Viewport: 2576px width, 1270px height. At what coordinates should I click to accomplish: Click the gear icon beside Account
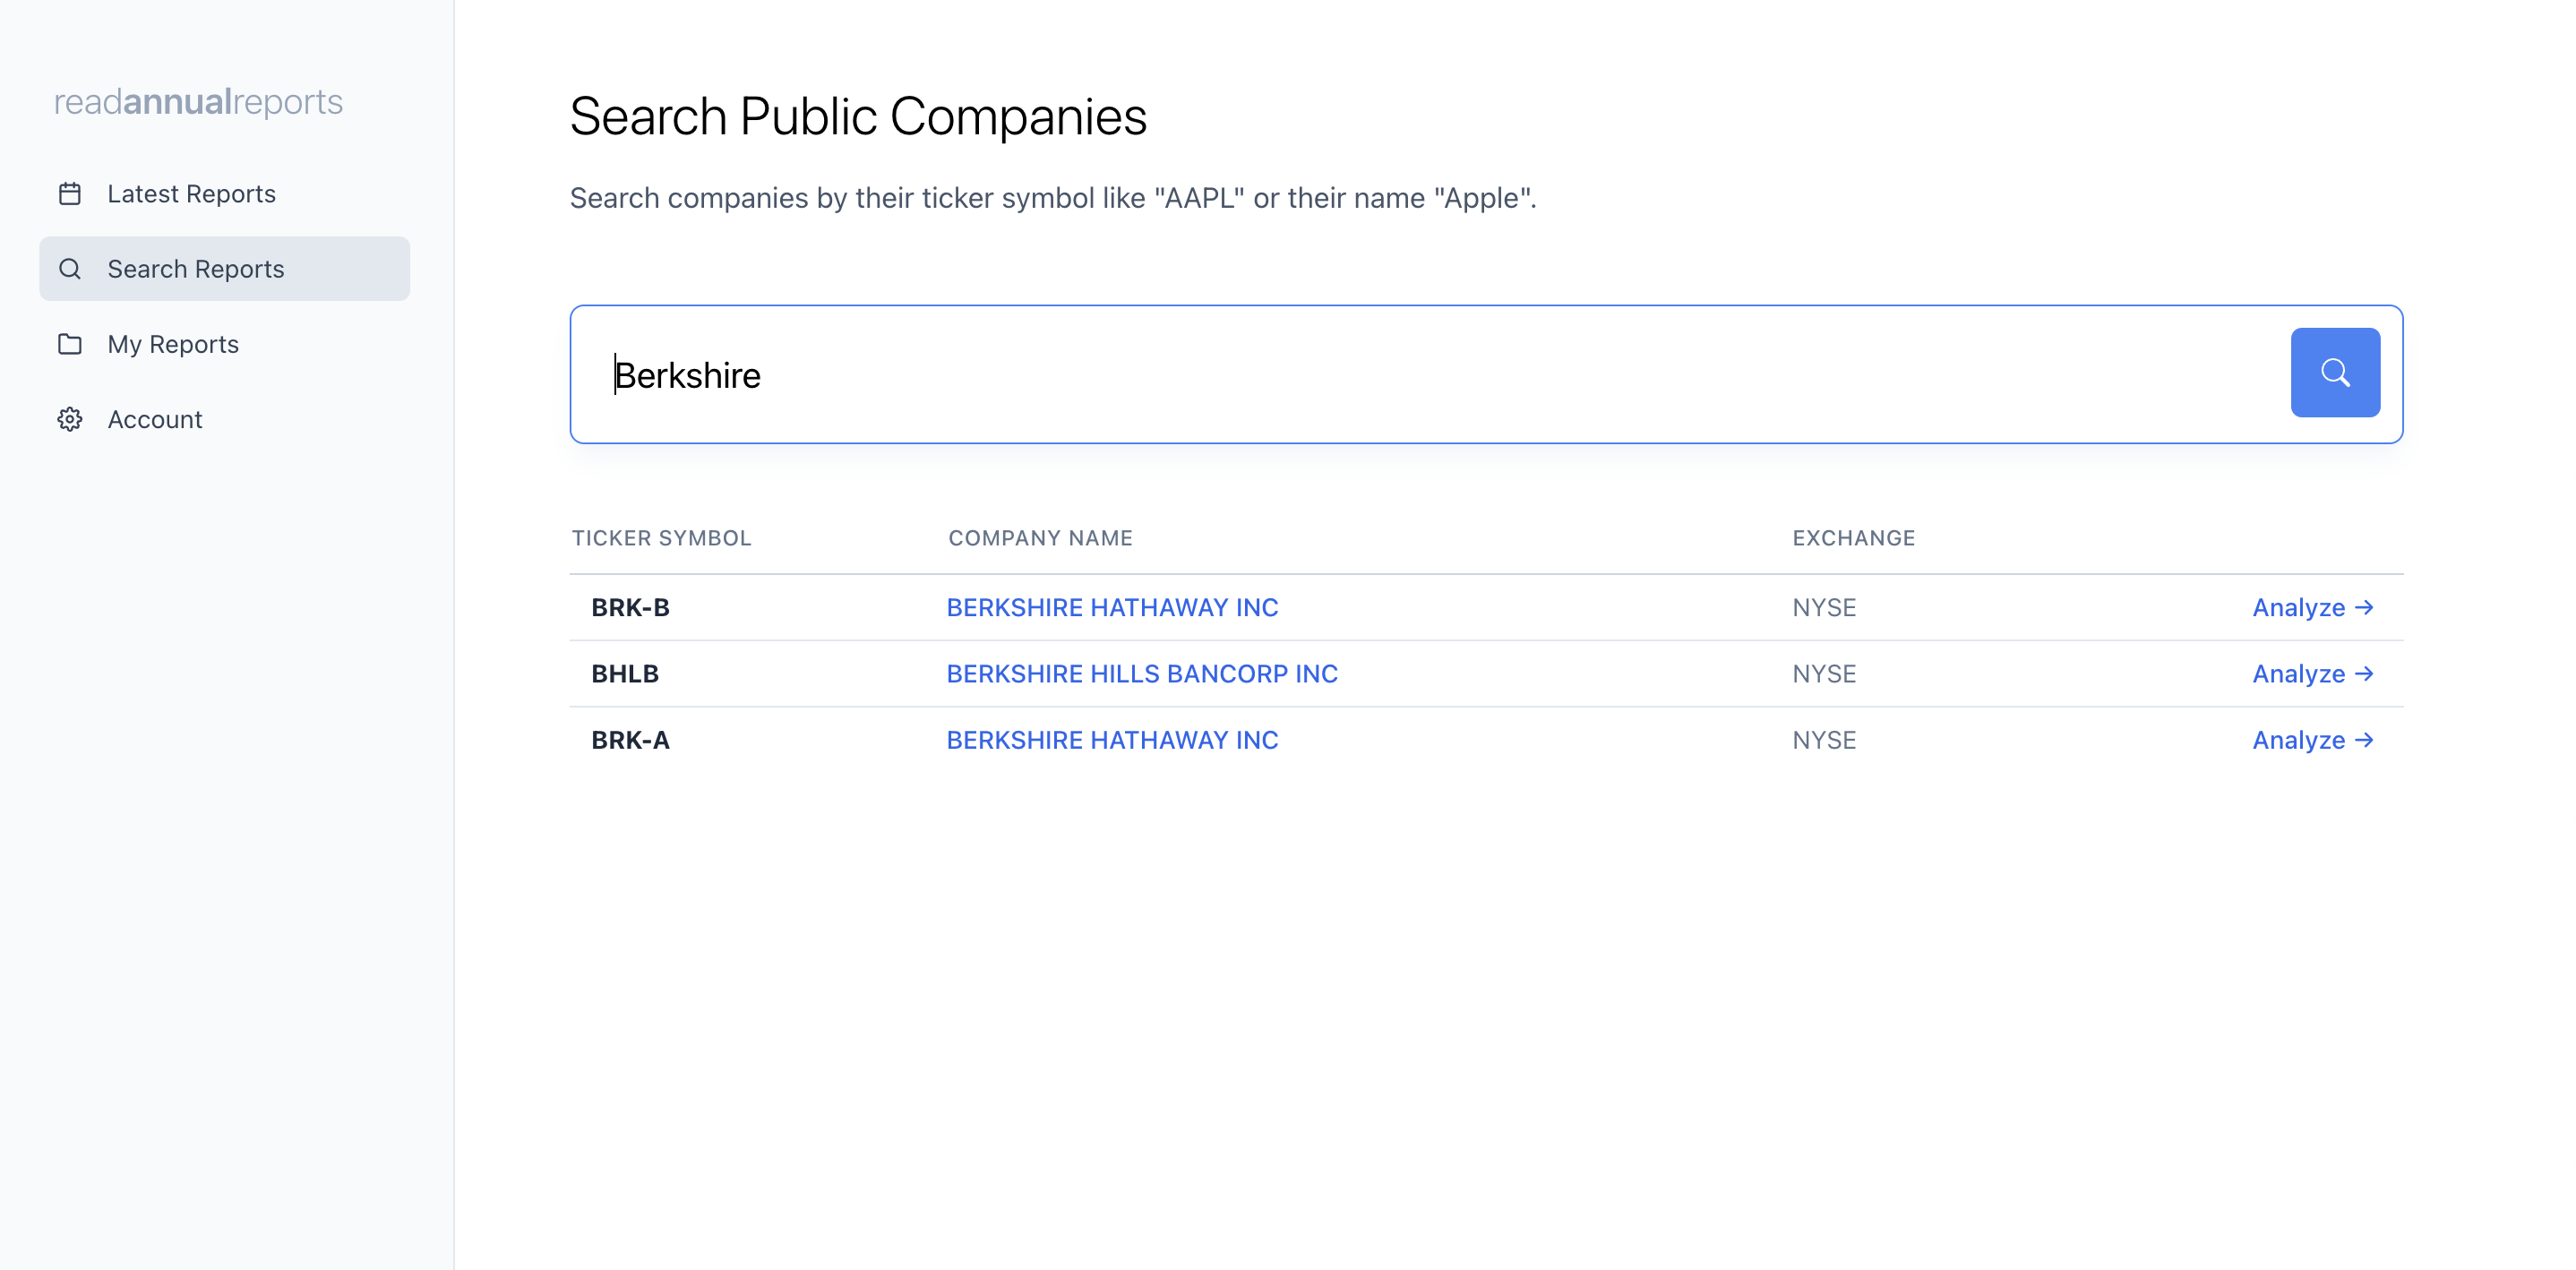pyautogui.click(x=70, y=419)
